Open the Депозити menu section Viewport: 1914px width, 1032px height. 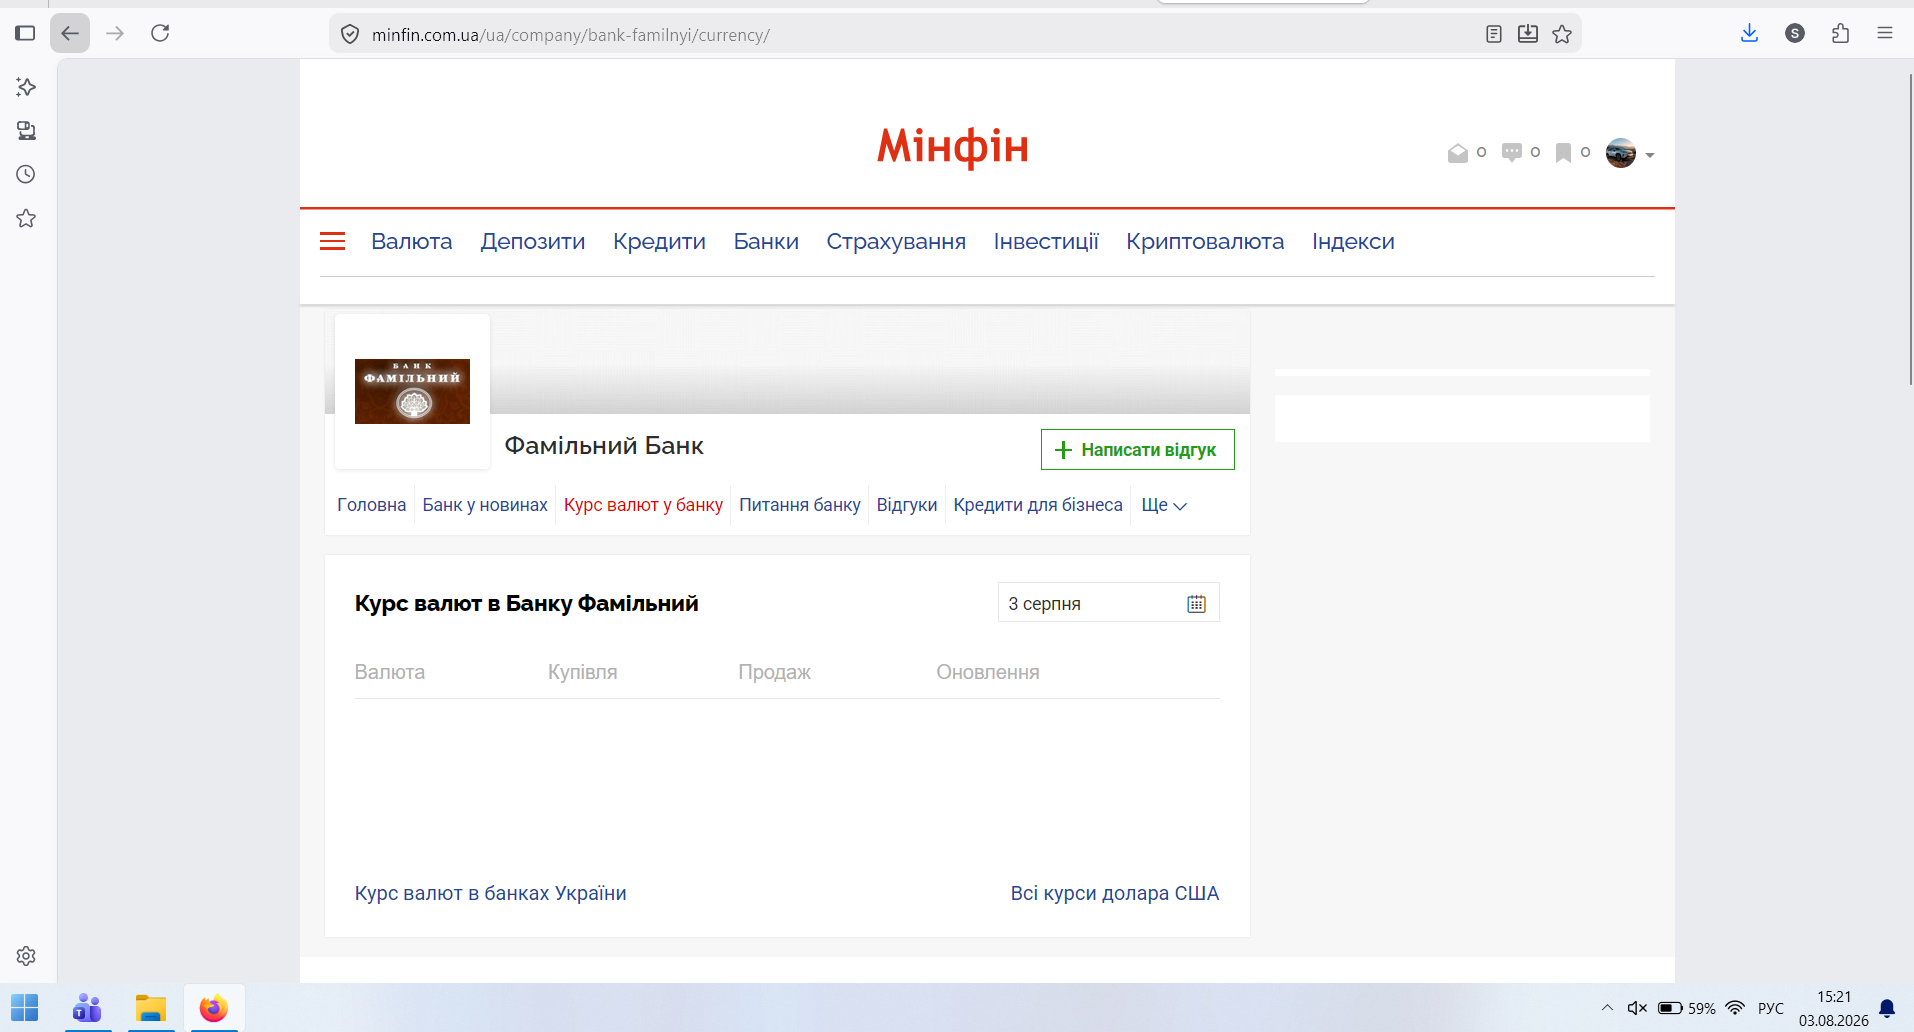tap(533, 241)
